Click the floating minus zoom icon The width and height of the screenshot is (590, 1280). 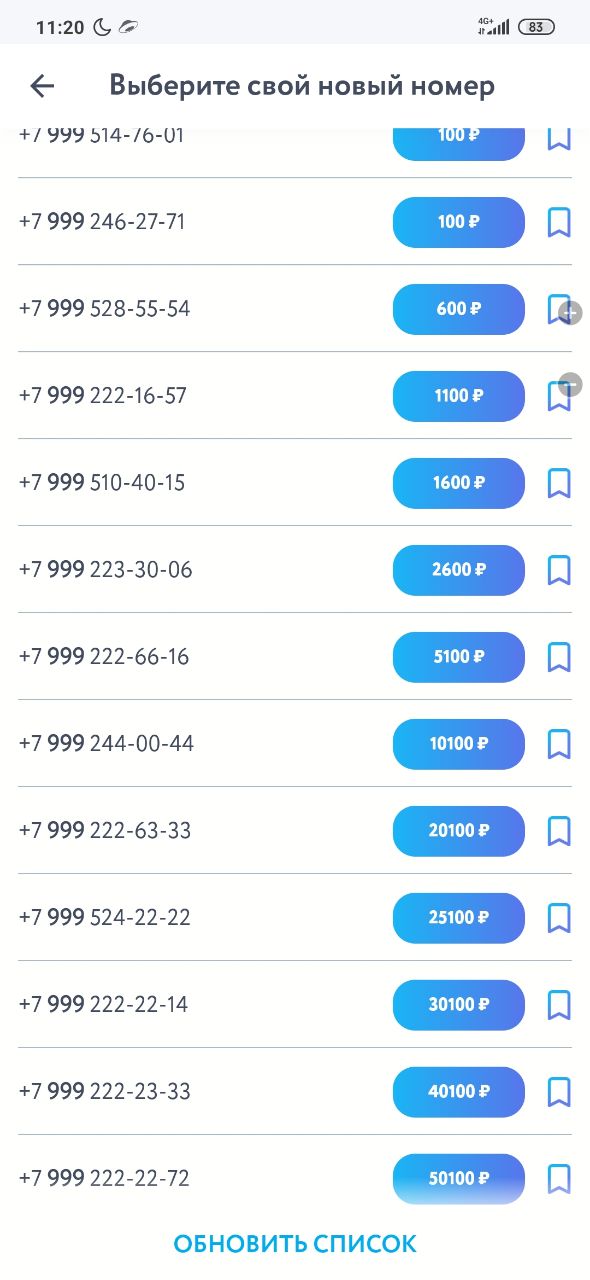click(x=570, y=384)
